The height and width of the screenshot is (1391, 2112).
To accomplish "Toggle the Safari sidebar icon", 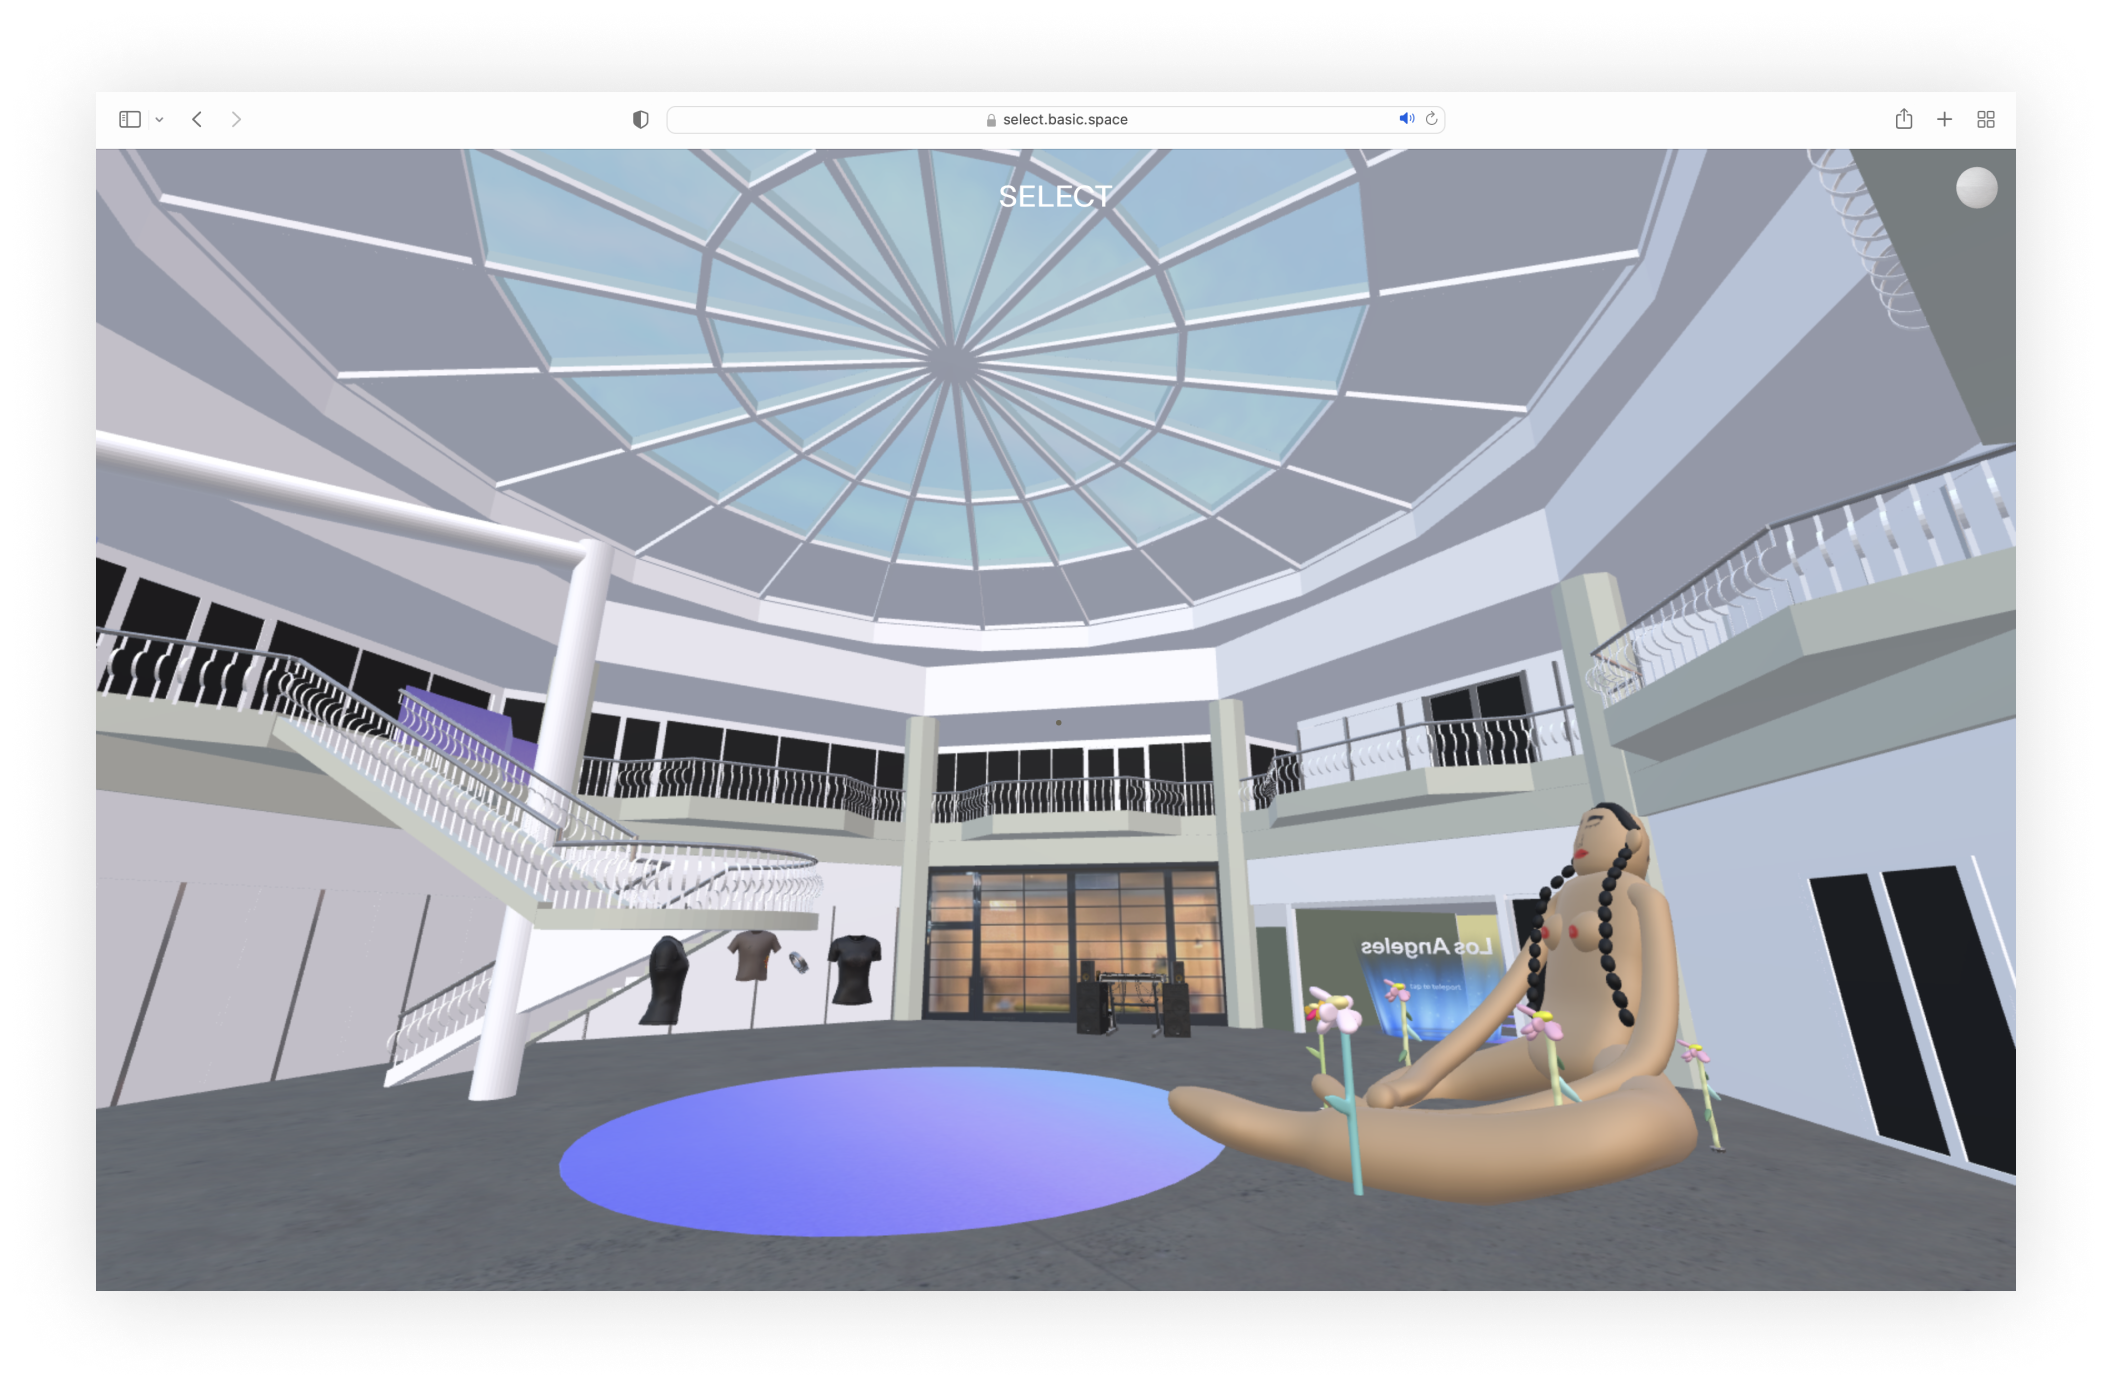I will 130,119.
